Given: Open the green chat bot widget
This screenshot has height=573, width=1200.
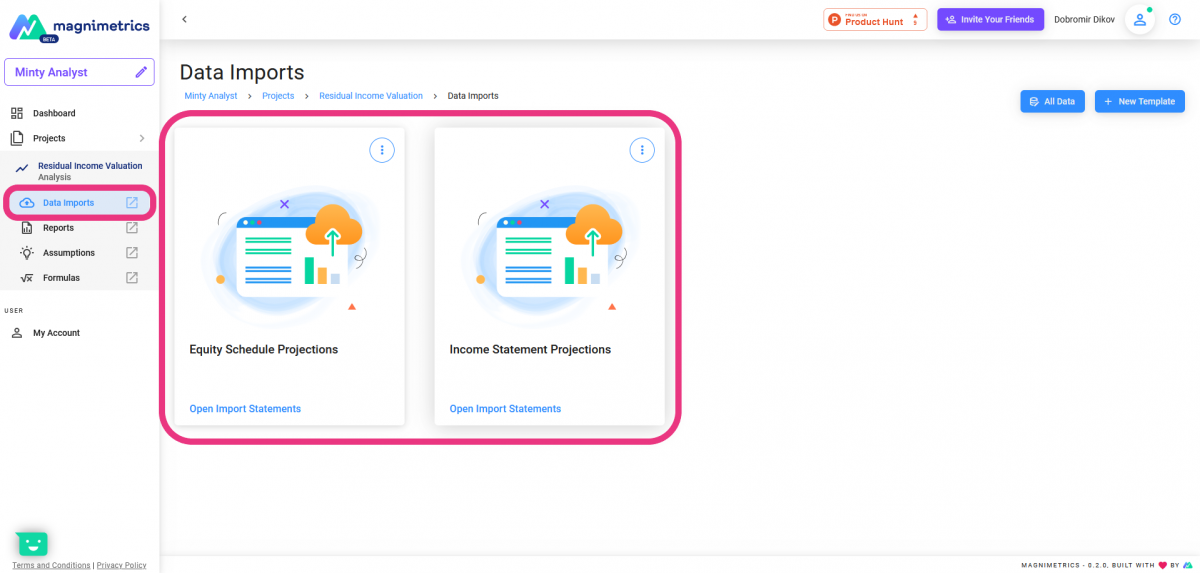Looking at the screenshot, I should [x=33, y=543].
